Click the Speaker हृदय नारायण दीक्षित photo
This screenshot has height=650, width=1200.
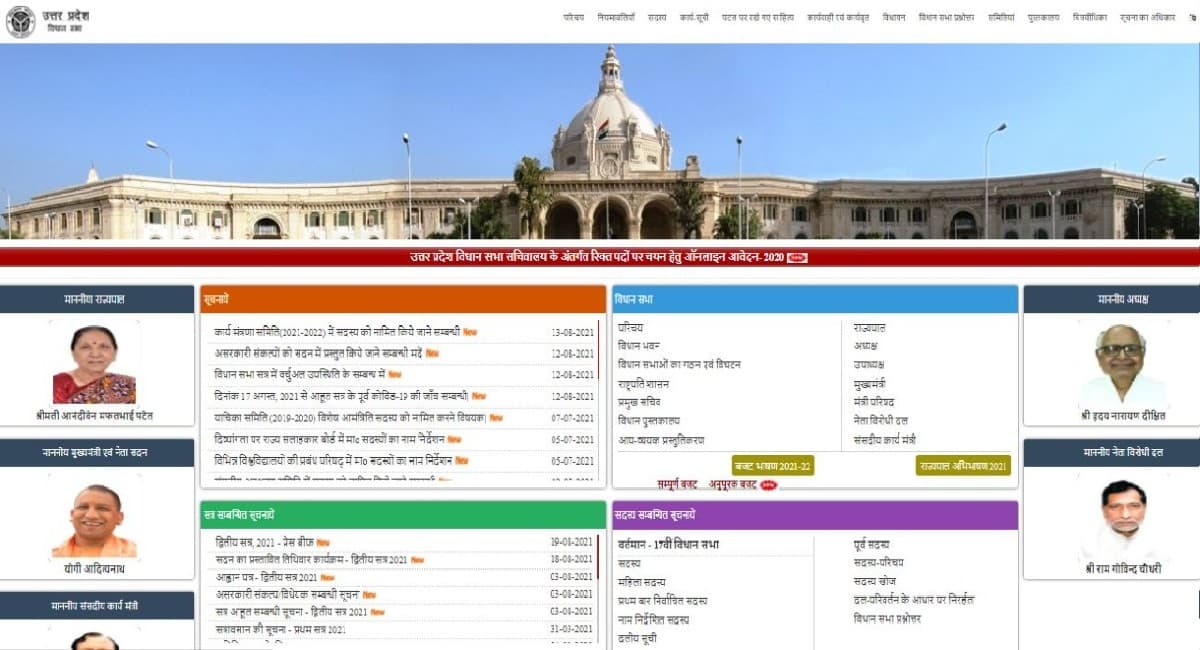1122,364
